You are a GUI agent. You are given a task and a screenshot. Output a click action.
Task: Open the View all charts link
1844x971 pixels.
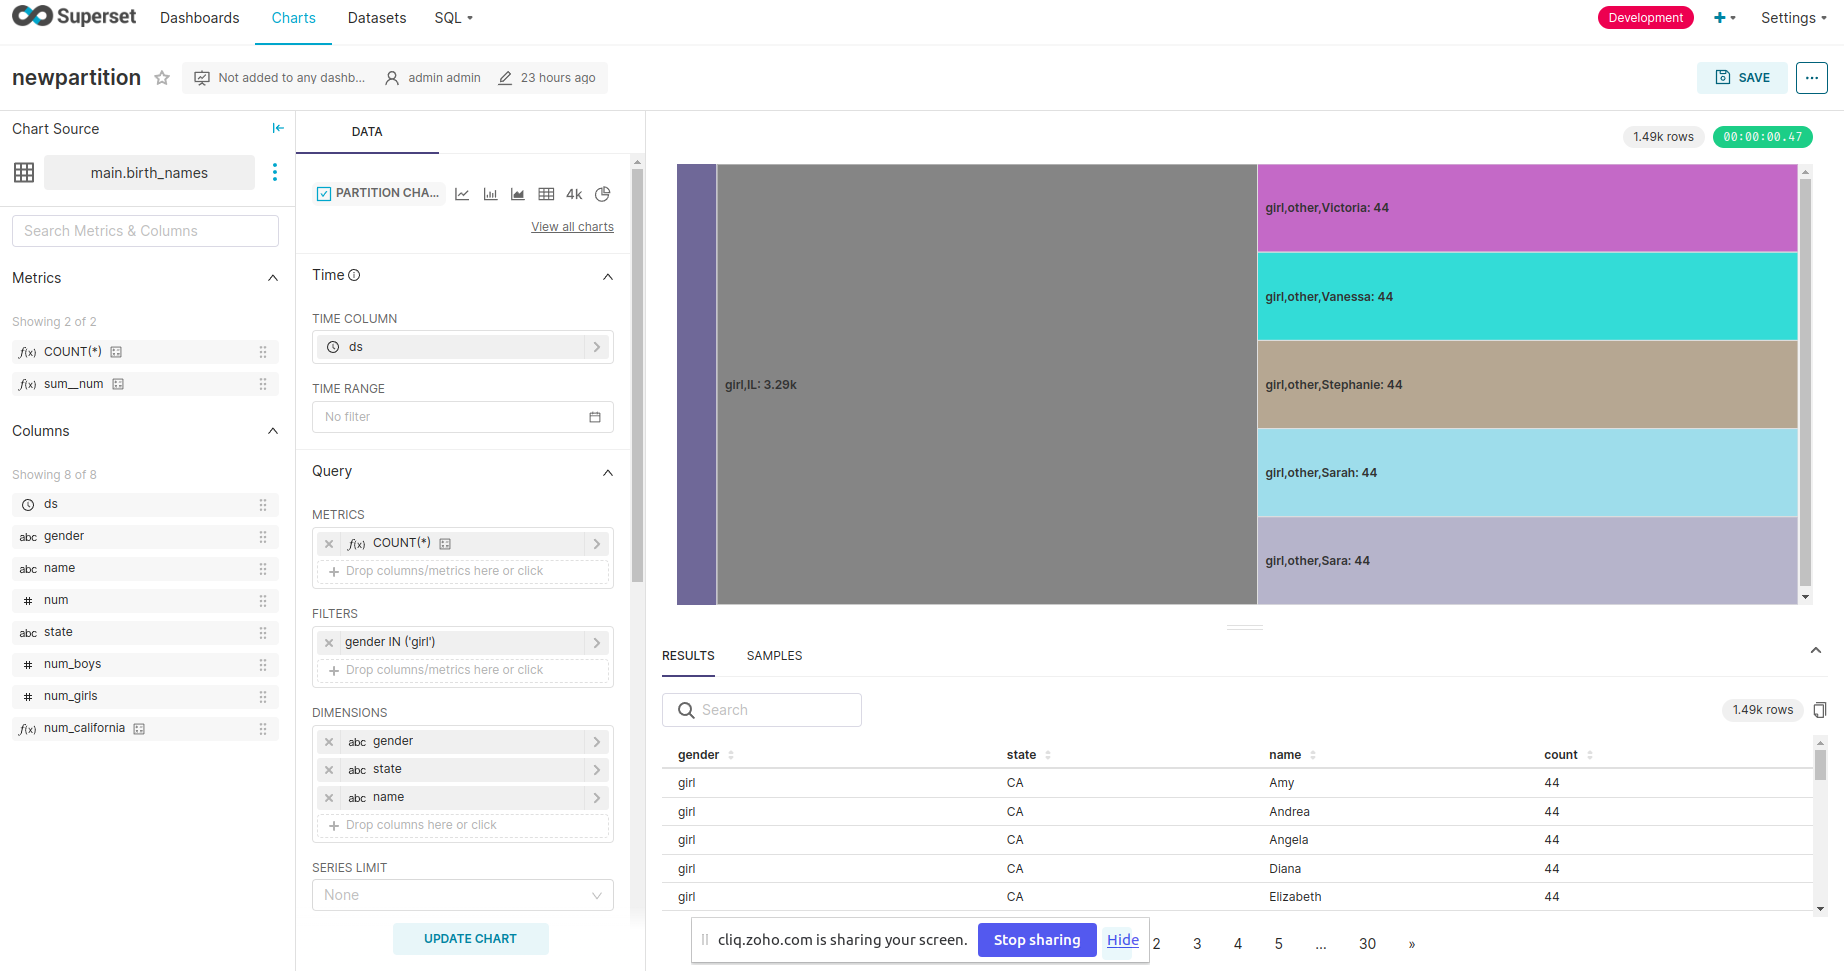coord(572,226)
